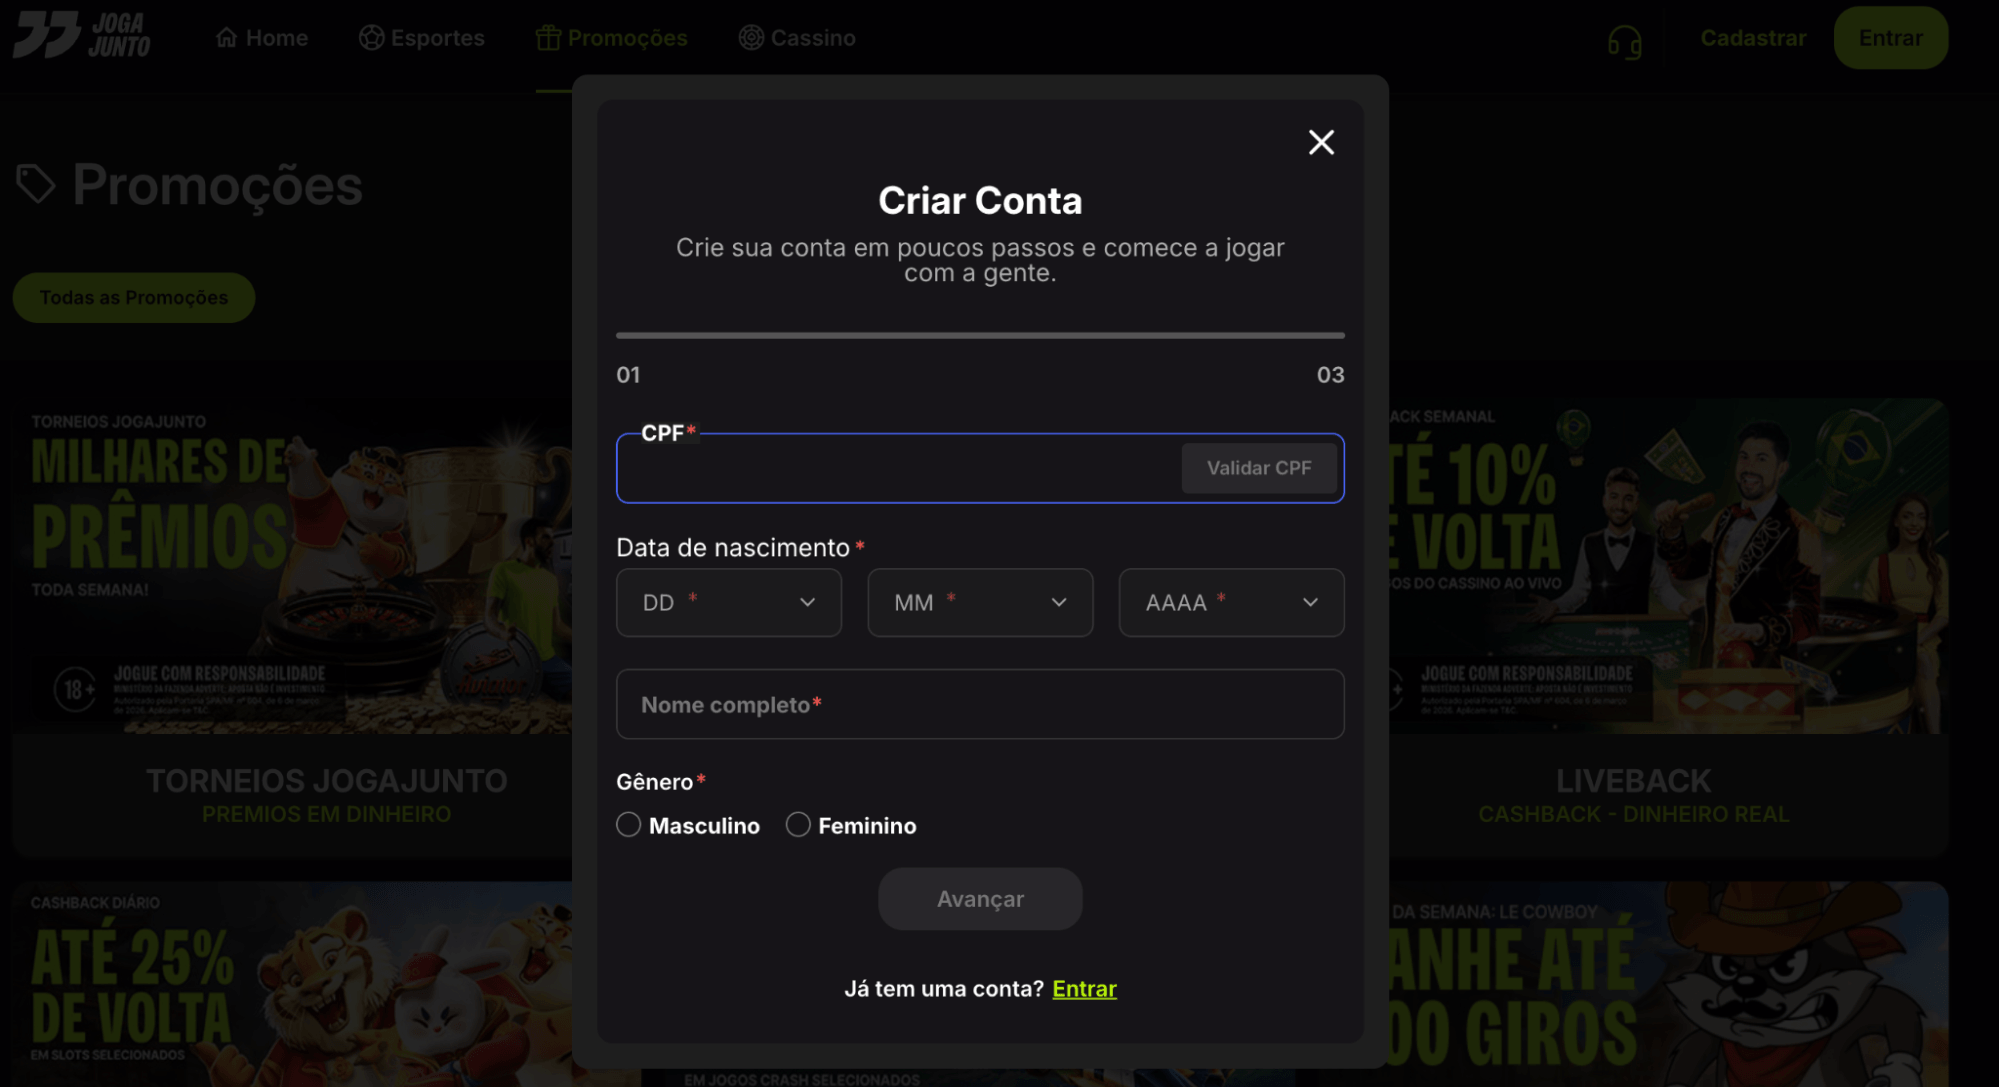Click TORNEIOS JOGAJUNTO card title

coord(327,781)
